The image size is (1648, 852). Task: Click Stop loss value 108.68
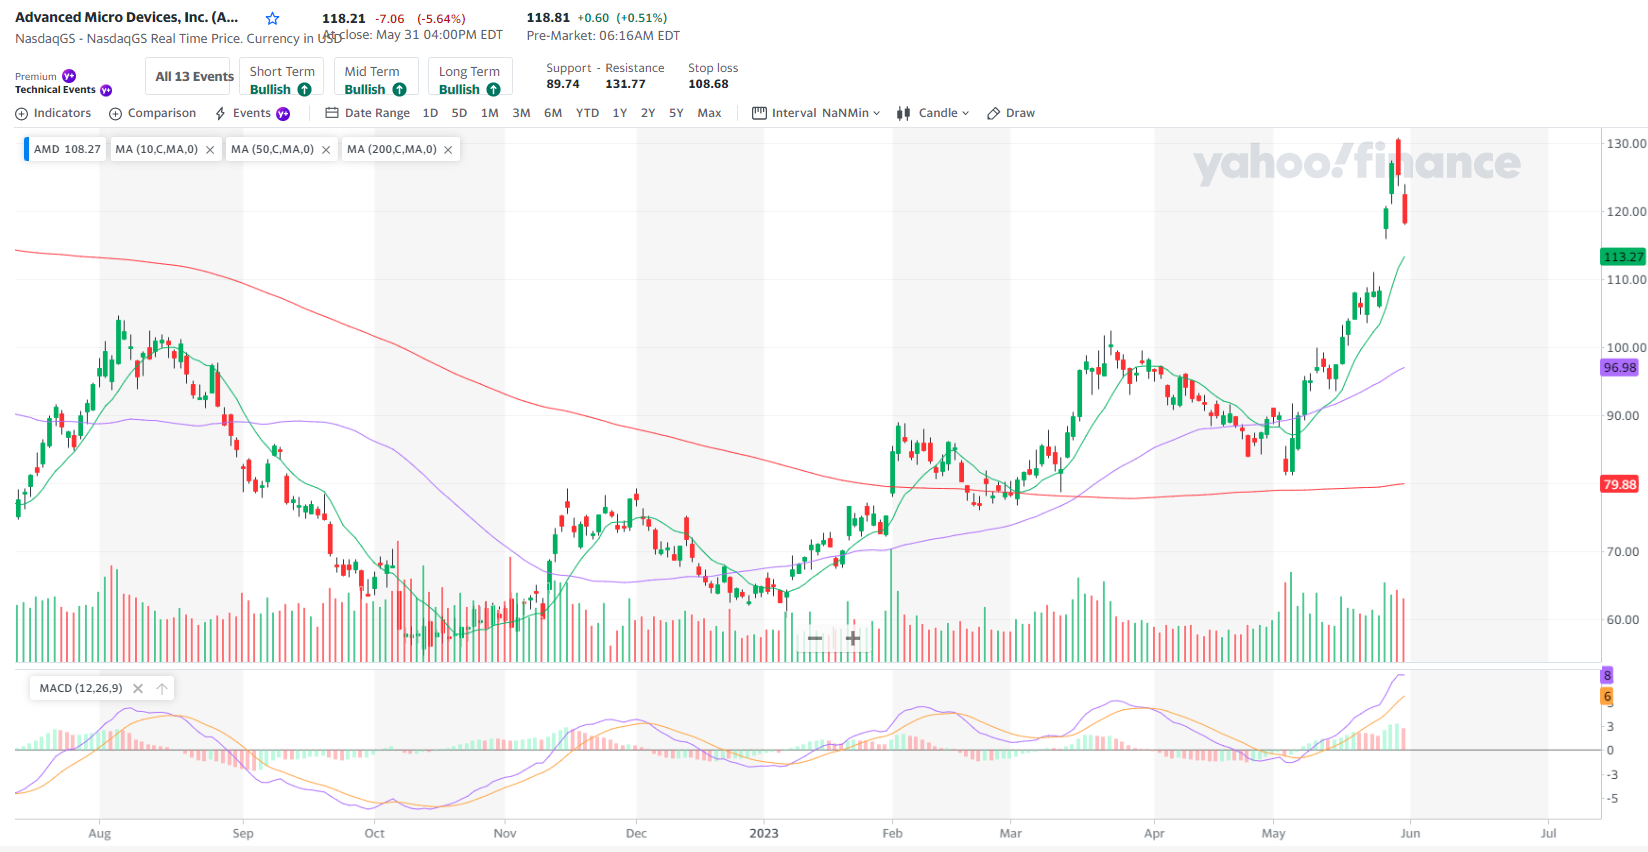708,85
